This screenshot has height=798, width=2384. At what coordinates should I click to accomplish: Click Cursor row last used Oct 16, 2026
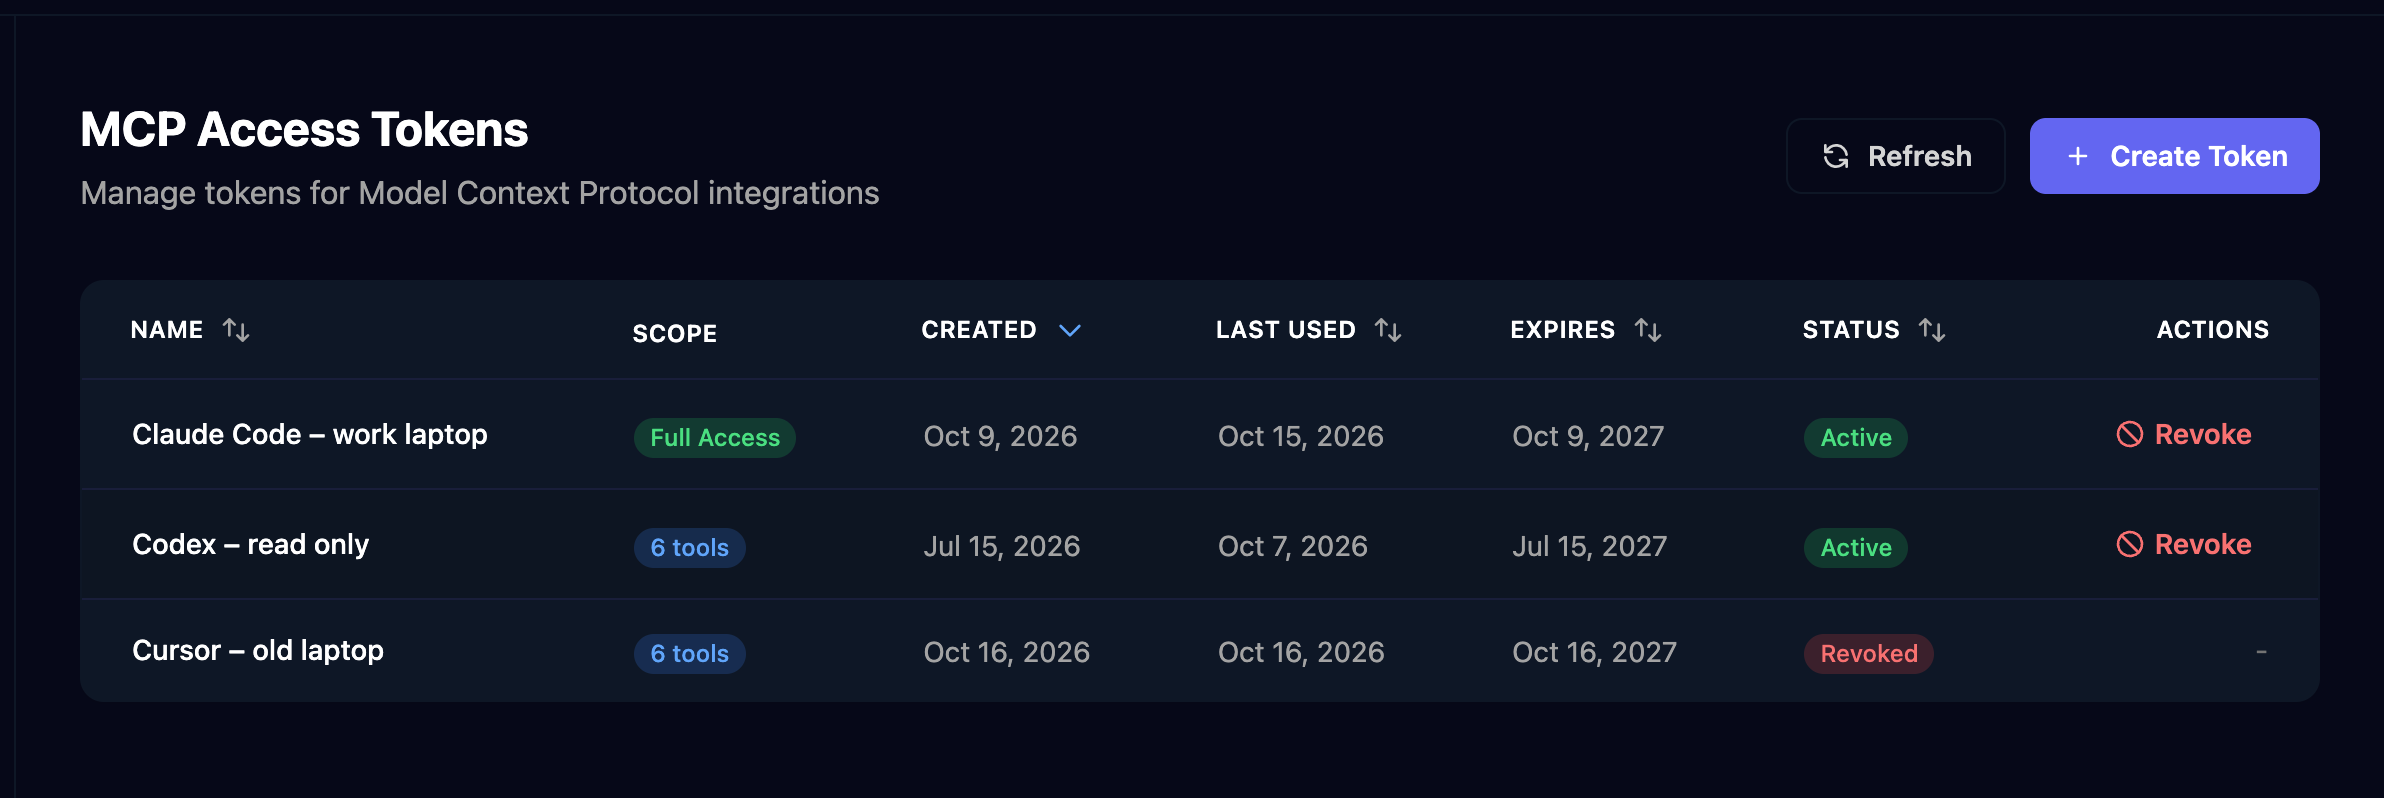click(1301, 653)
